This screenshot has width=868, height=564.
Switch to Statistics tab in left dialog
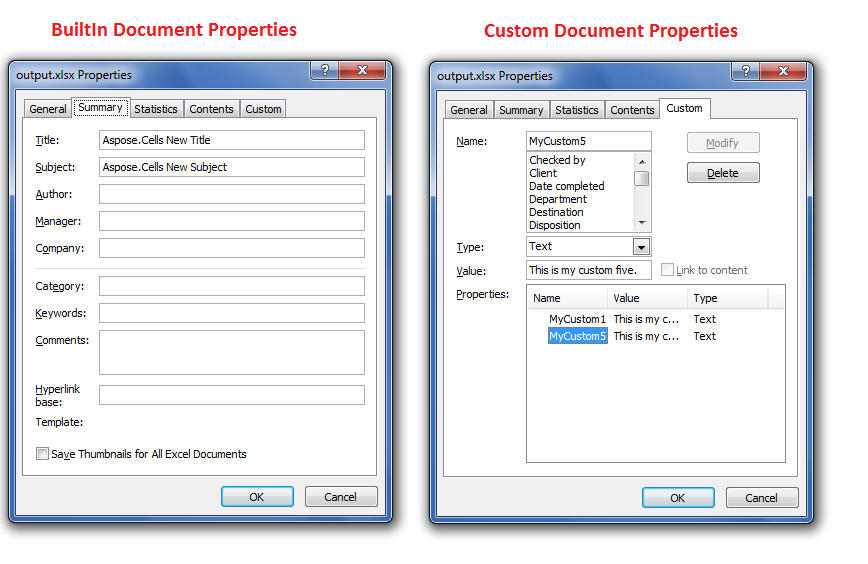pos(156,109)
